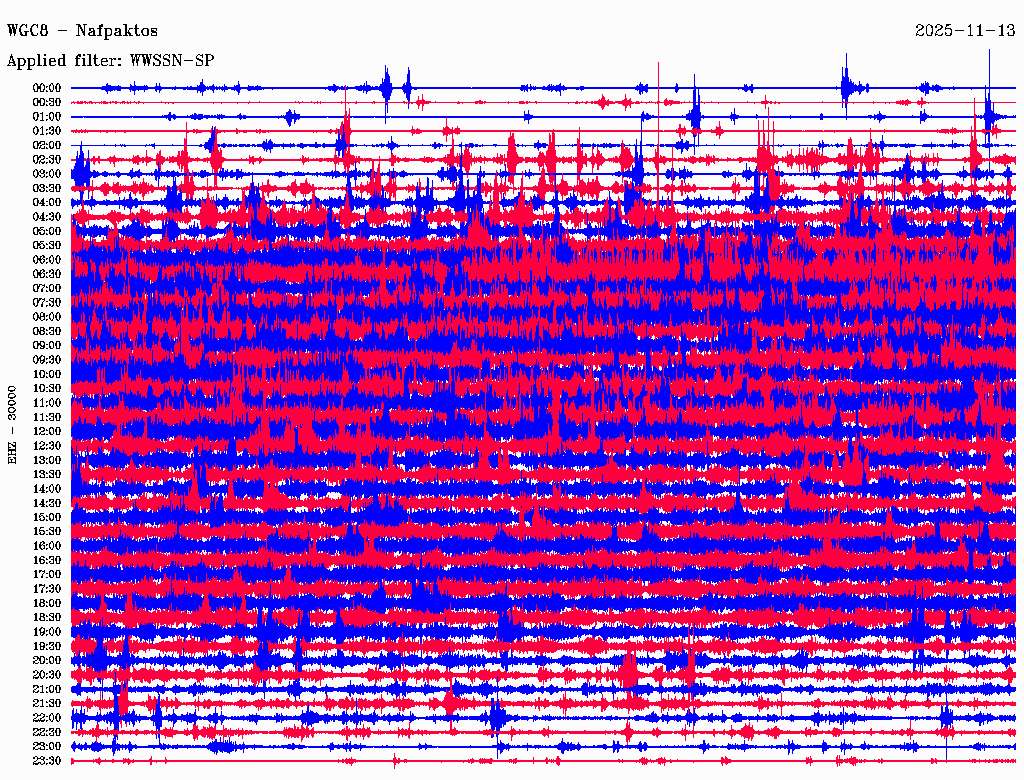Select the 12:00 time label
Viewport: 1024px width, 780px height.
coord(47,432)
